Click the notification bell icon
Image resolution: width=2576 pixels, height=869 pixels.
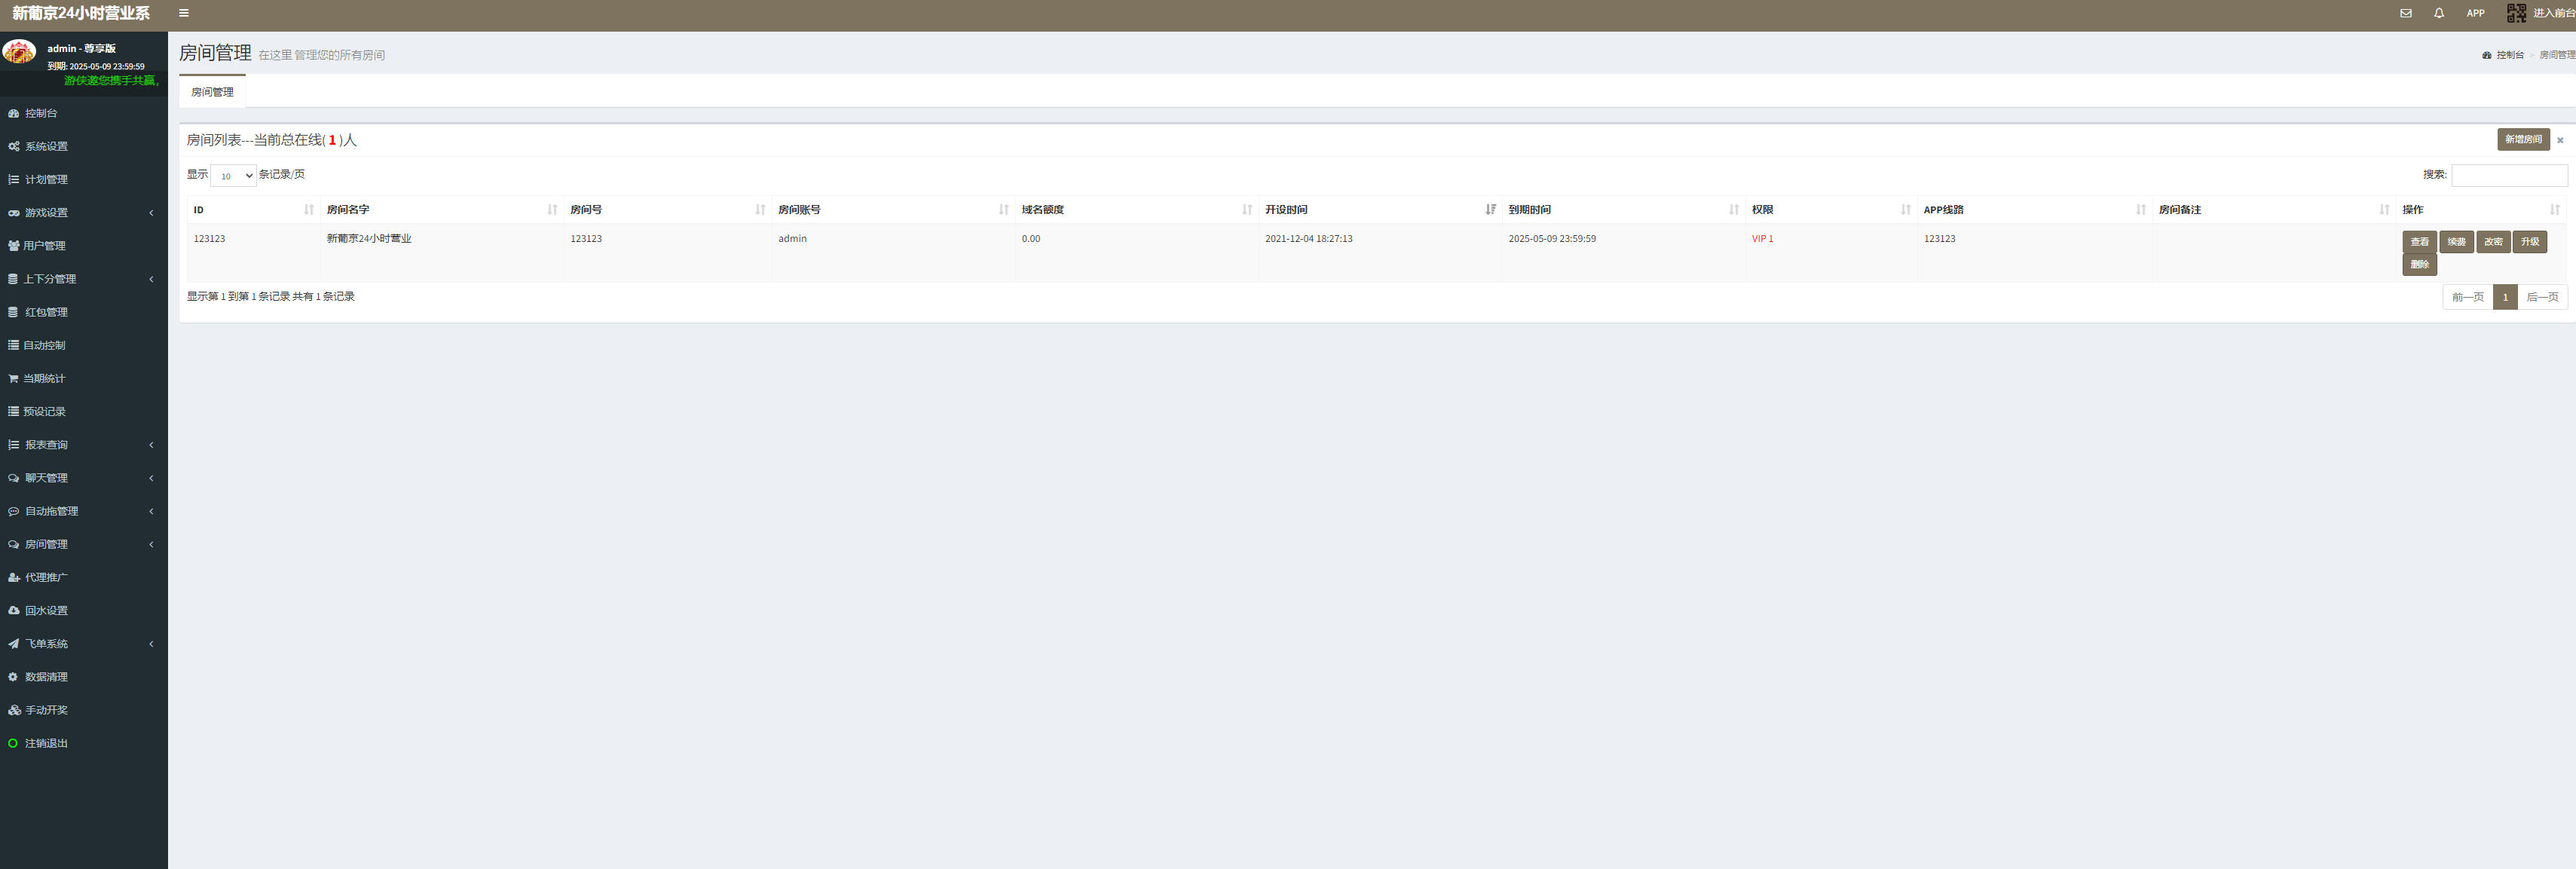click(2439, 13)
